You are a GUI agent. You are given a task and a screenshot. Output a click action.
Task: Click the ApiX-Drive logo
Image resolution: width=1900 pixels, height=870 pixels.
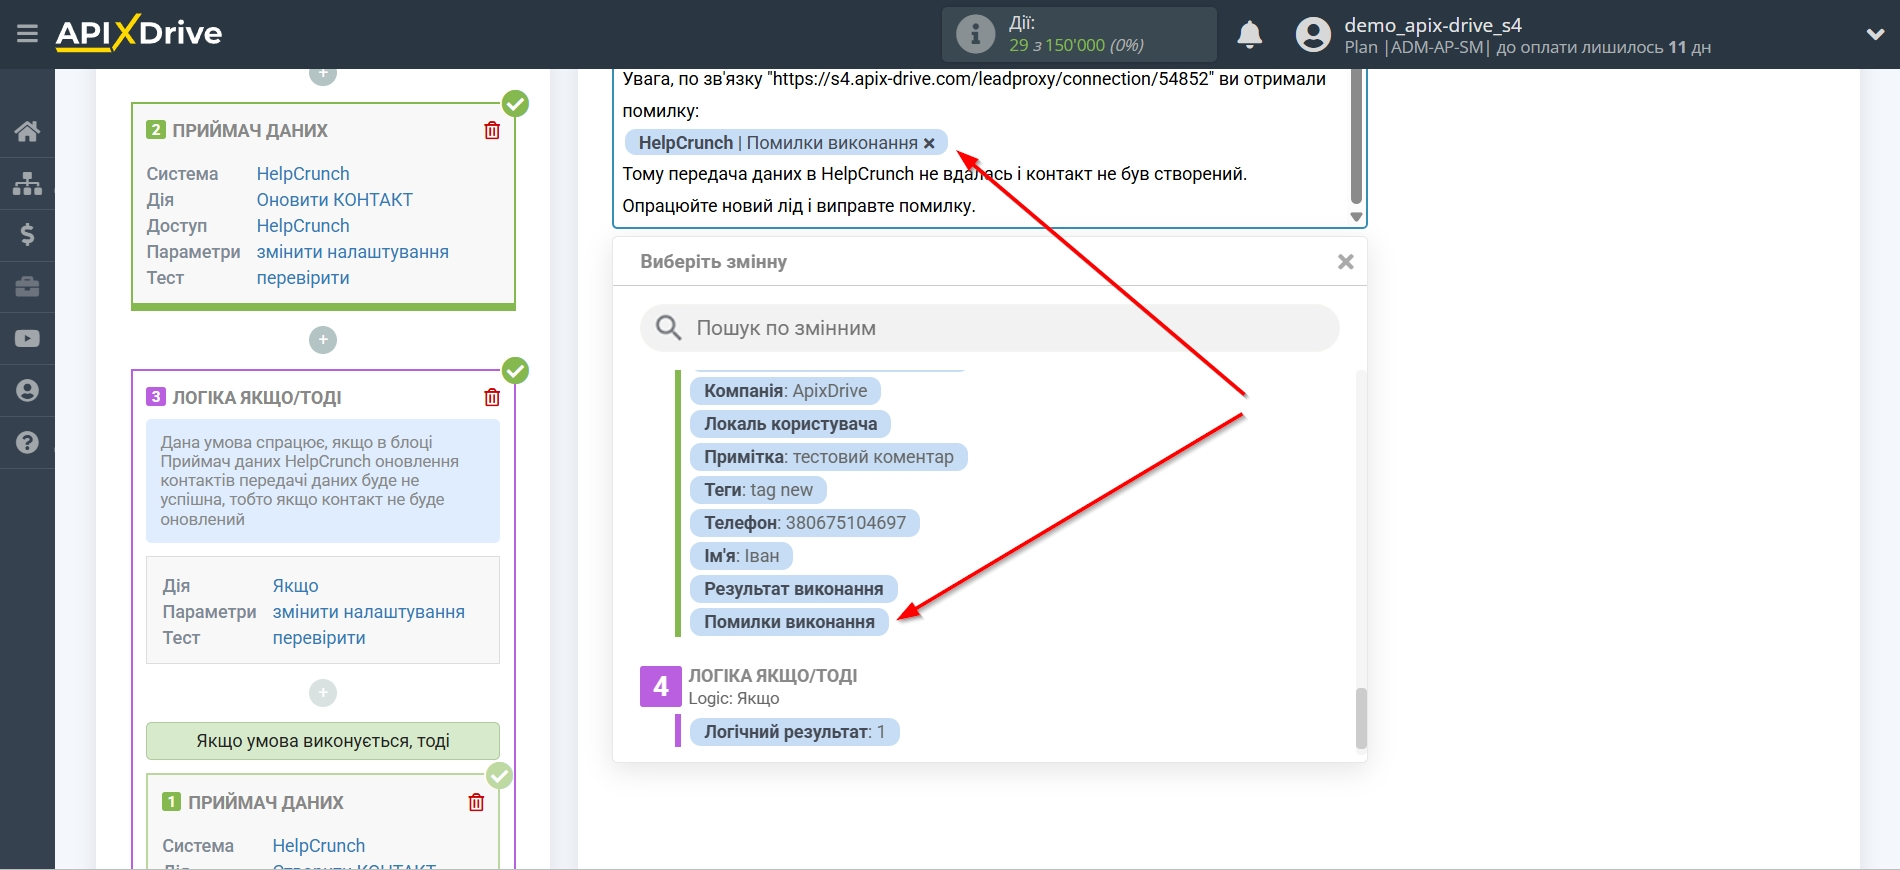[139, 33]
